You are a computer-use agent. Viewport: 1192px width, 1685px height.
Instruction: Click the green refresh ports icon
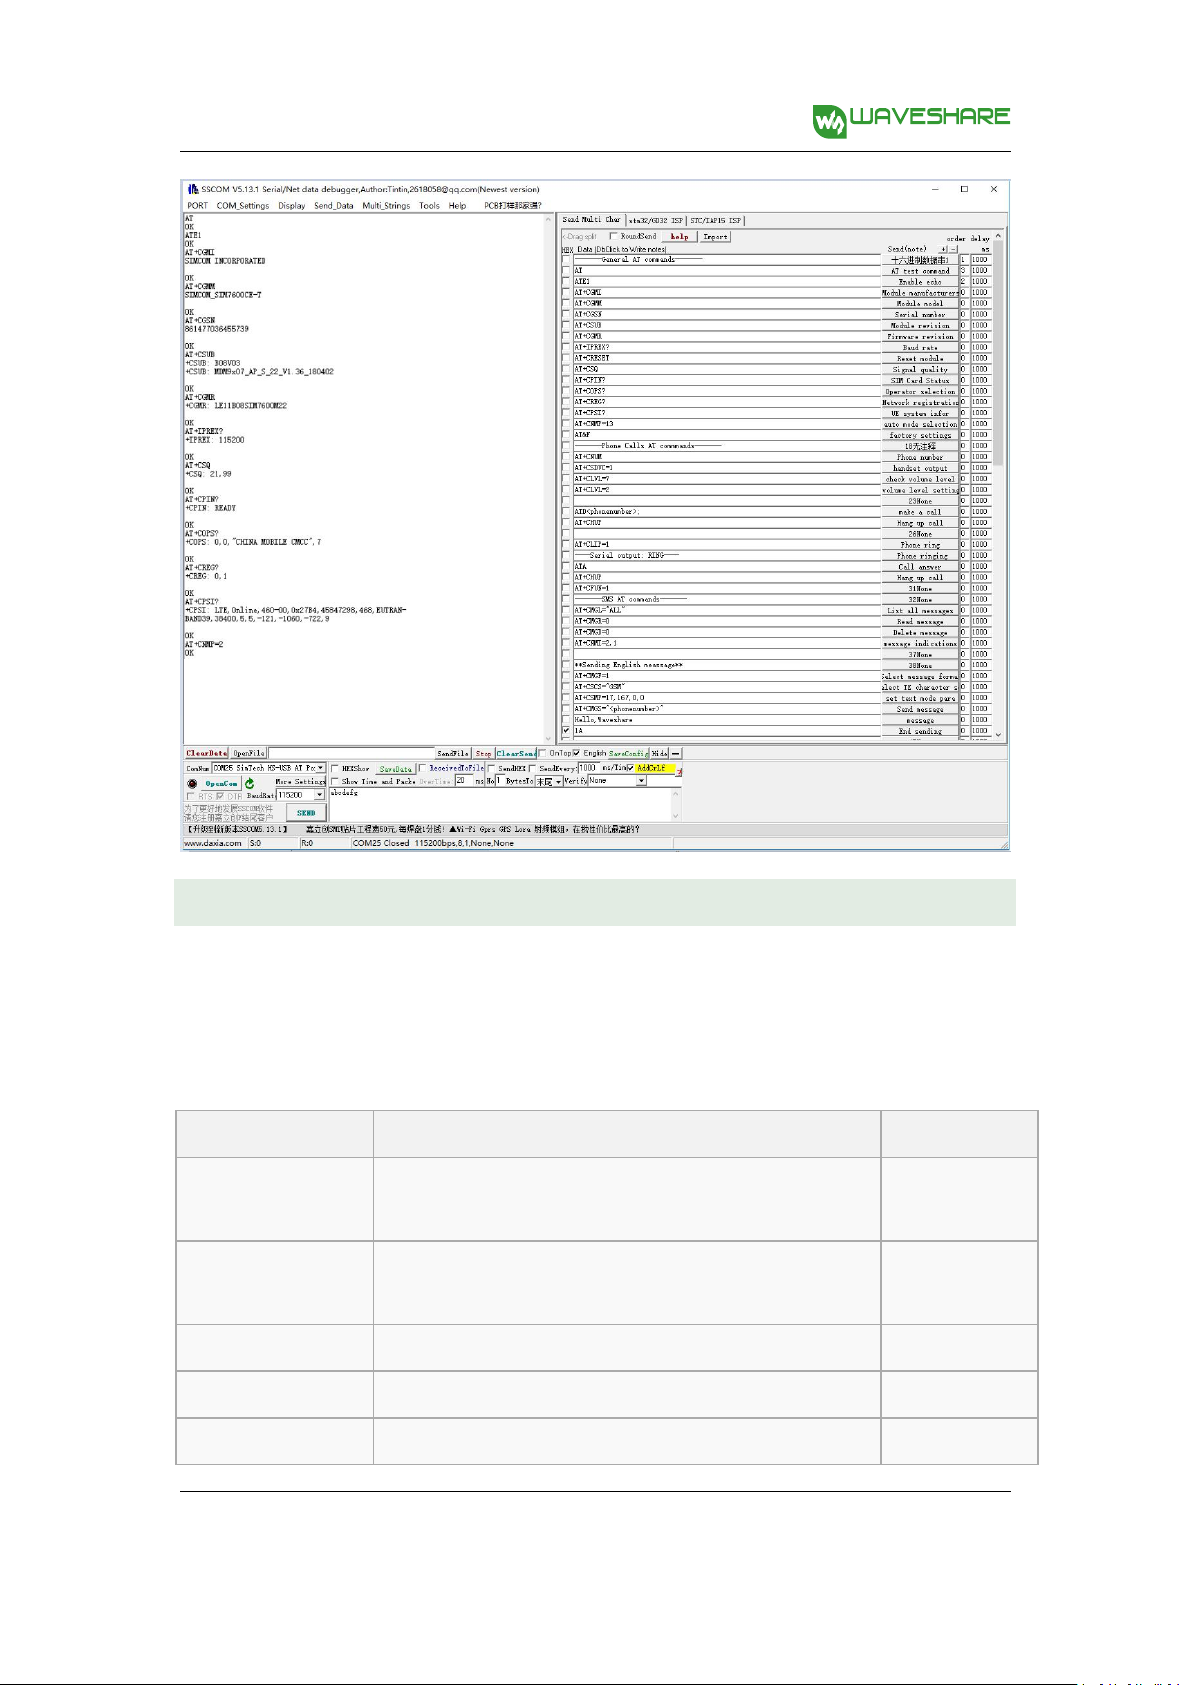click(x=250, y=783)
